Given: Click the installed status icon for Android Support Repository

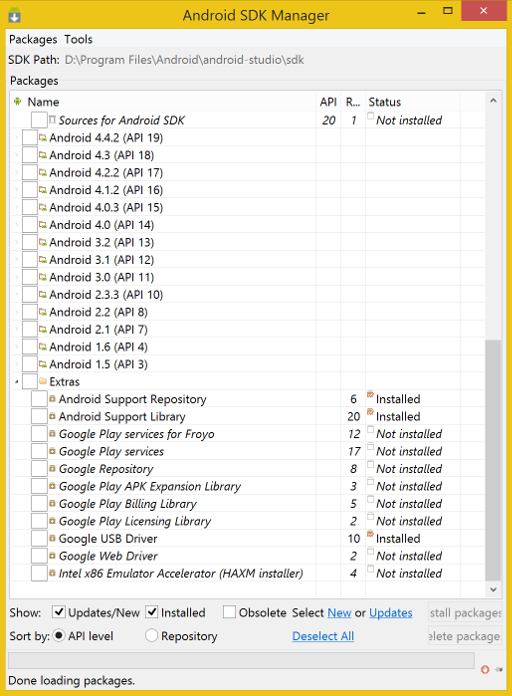Looking at the screenshot, I should (370, 395).
